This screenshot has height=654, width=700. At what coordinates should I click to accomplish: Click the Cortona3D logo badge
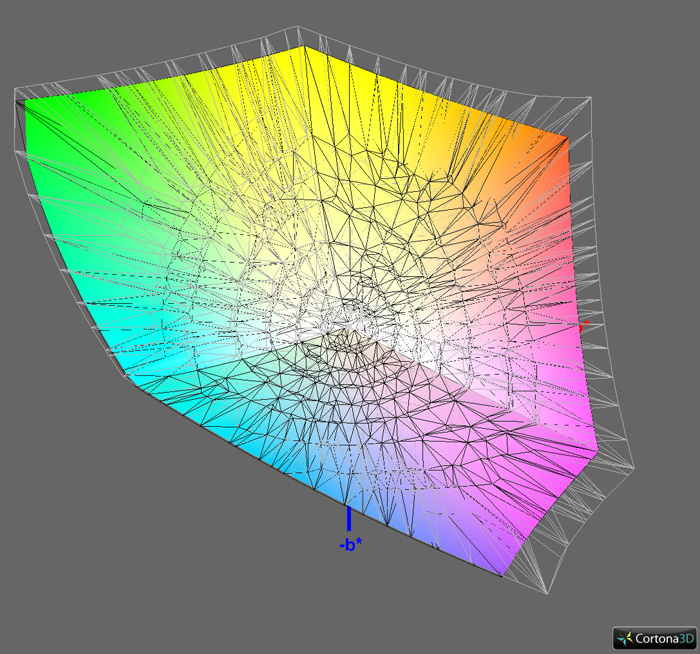tap(655, 637)
